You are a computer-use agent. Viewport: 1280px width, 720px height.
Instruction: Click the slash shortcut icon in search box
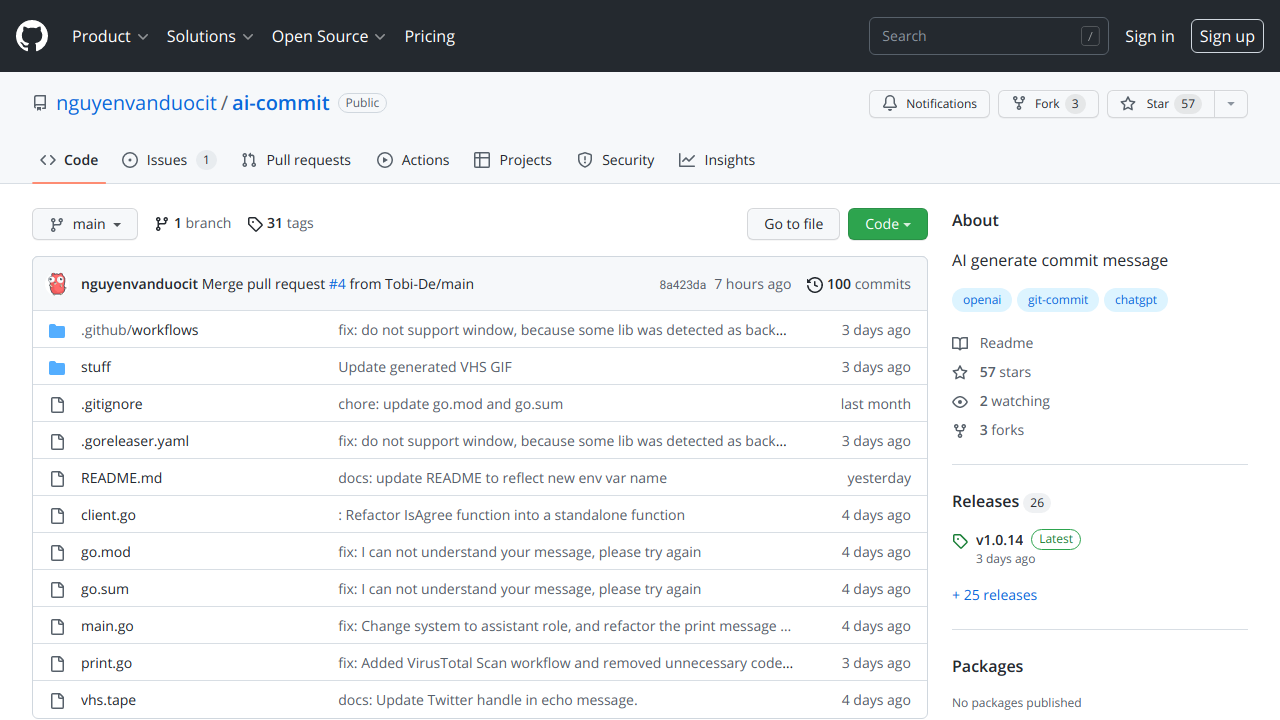(x=1090, y=36)
